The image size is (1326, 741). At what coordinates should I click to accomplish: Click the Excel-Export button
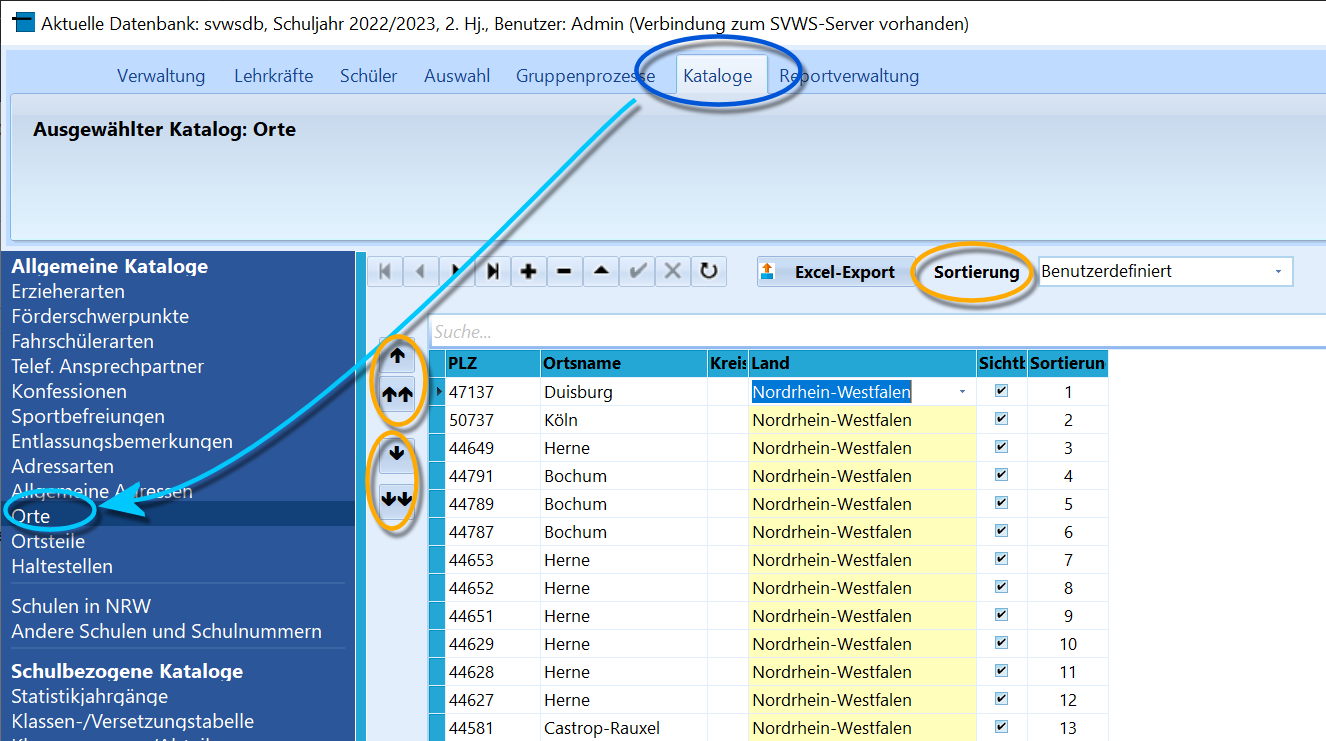point(836,272)
